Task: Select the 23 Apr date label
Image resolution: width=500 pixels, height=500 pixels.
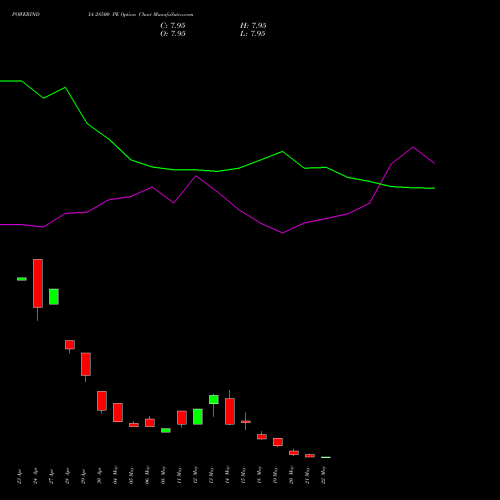Action: coord(19,476)
